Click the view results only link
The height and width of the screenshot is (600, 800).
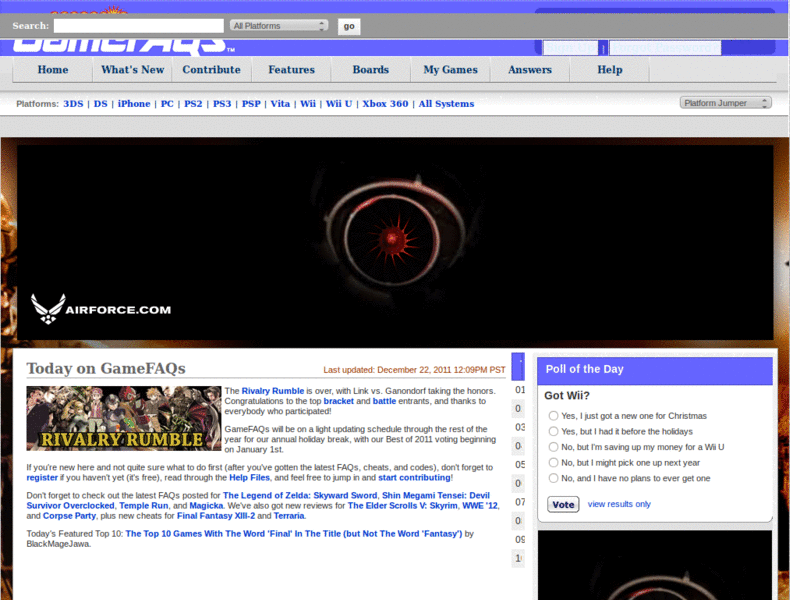[619, 504]
